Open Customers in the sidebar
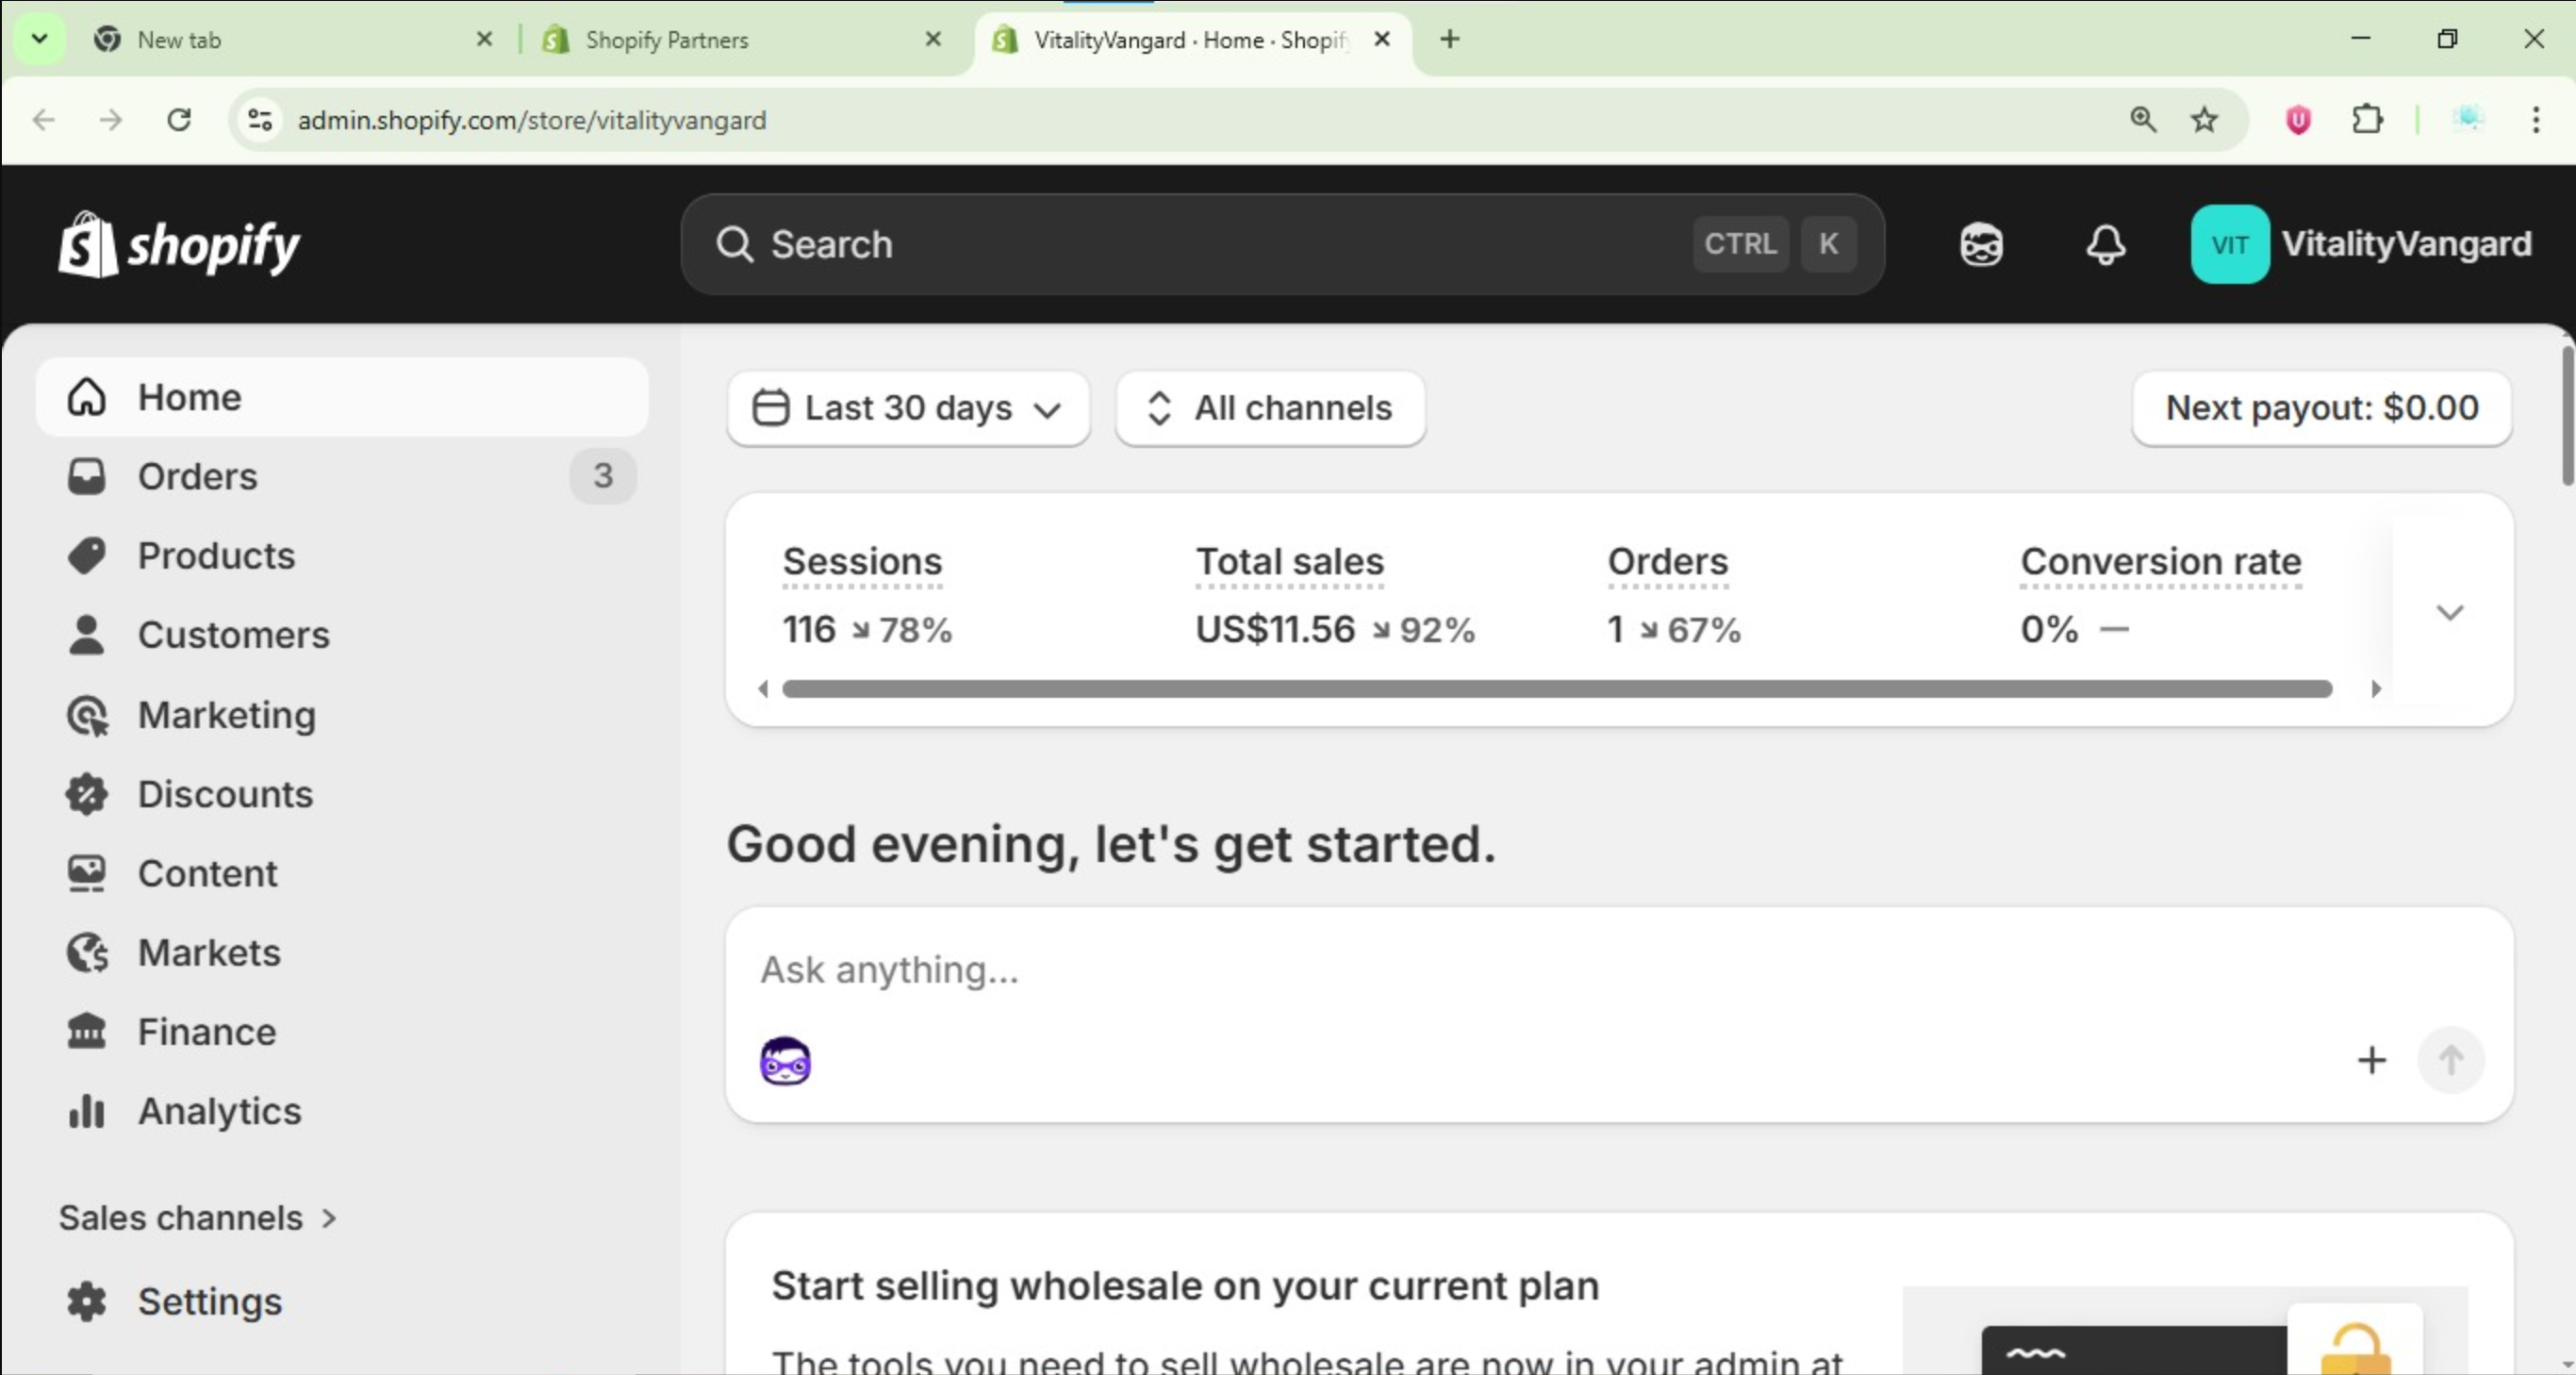Screen dimensions: 2576x1375 click(342, 634)
